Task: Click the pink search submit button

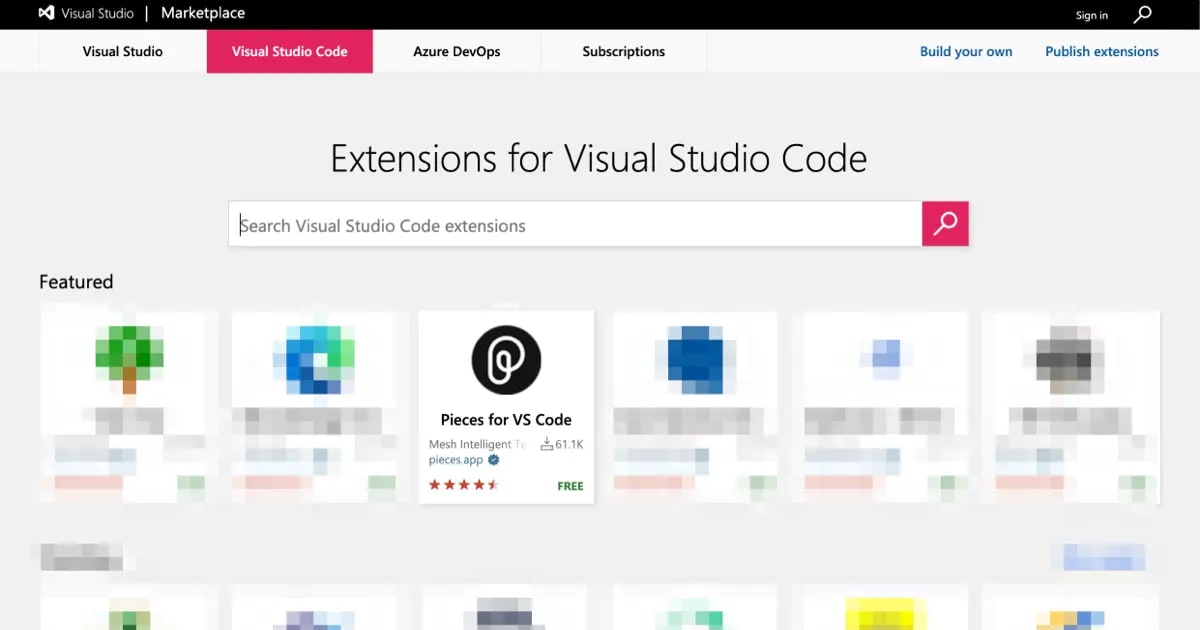Action: 945,224
